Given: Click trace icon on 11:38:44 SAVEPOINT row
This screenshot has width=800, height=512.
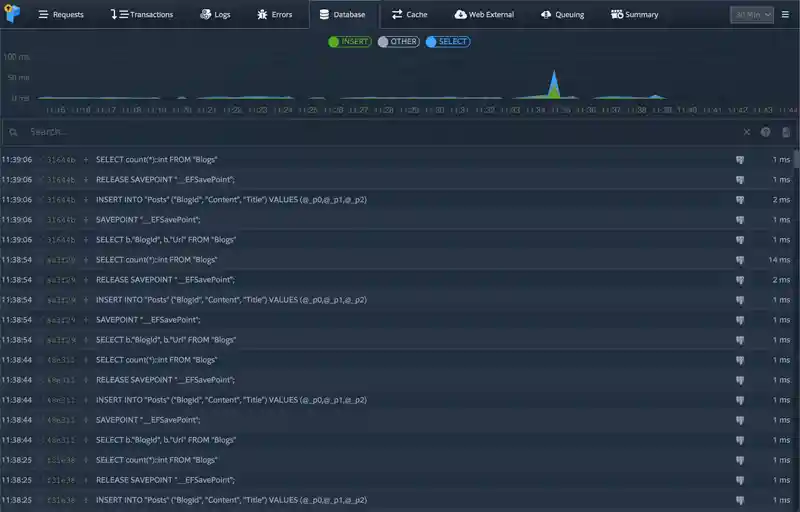Looking at the screenshot, I should pyautogui.click(x=740, y=420).
